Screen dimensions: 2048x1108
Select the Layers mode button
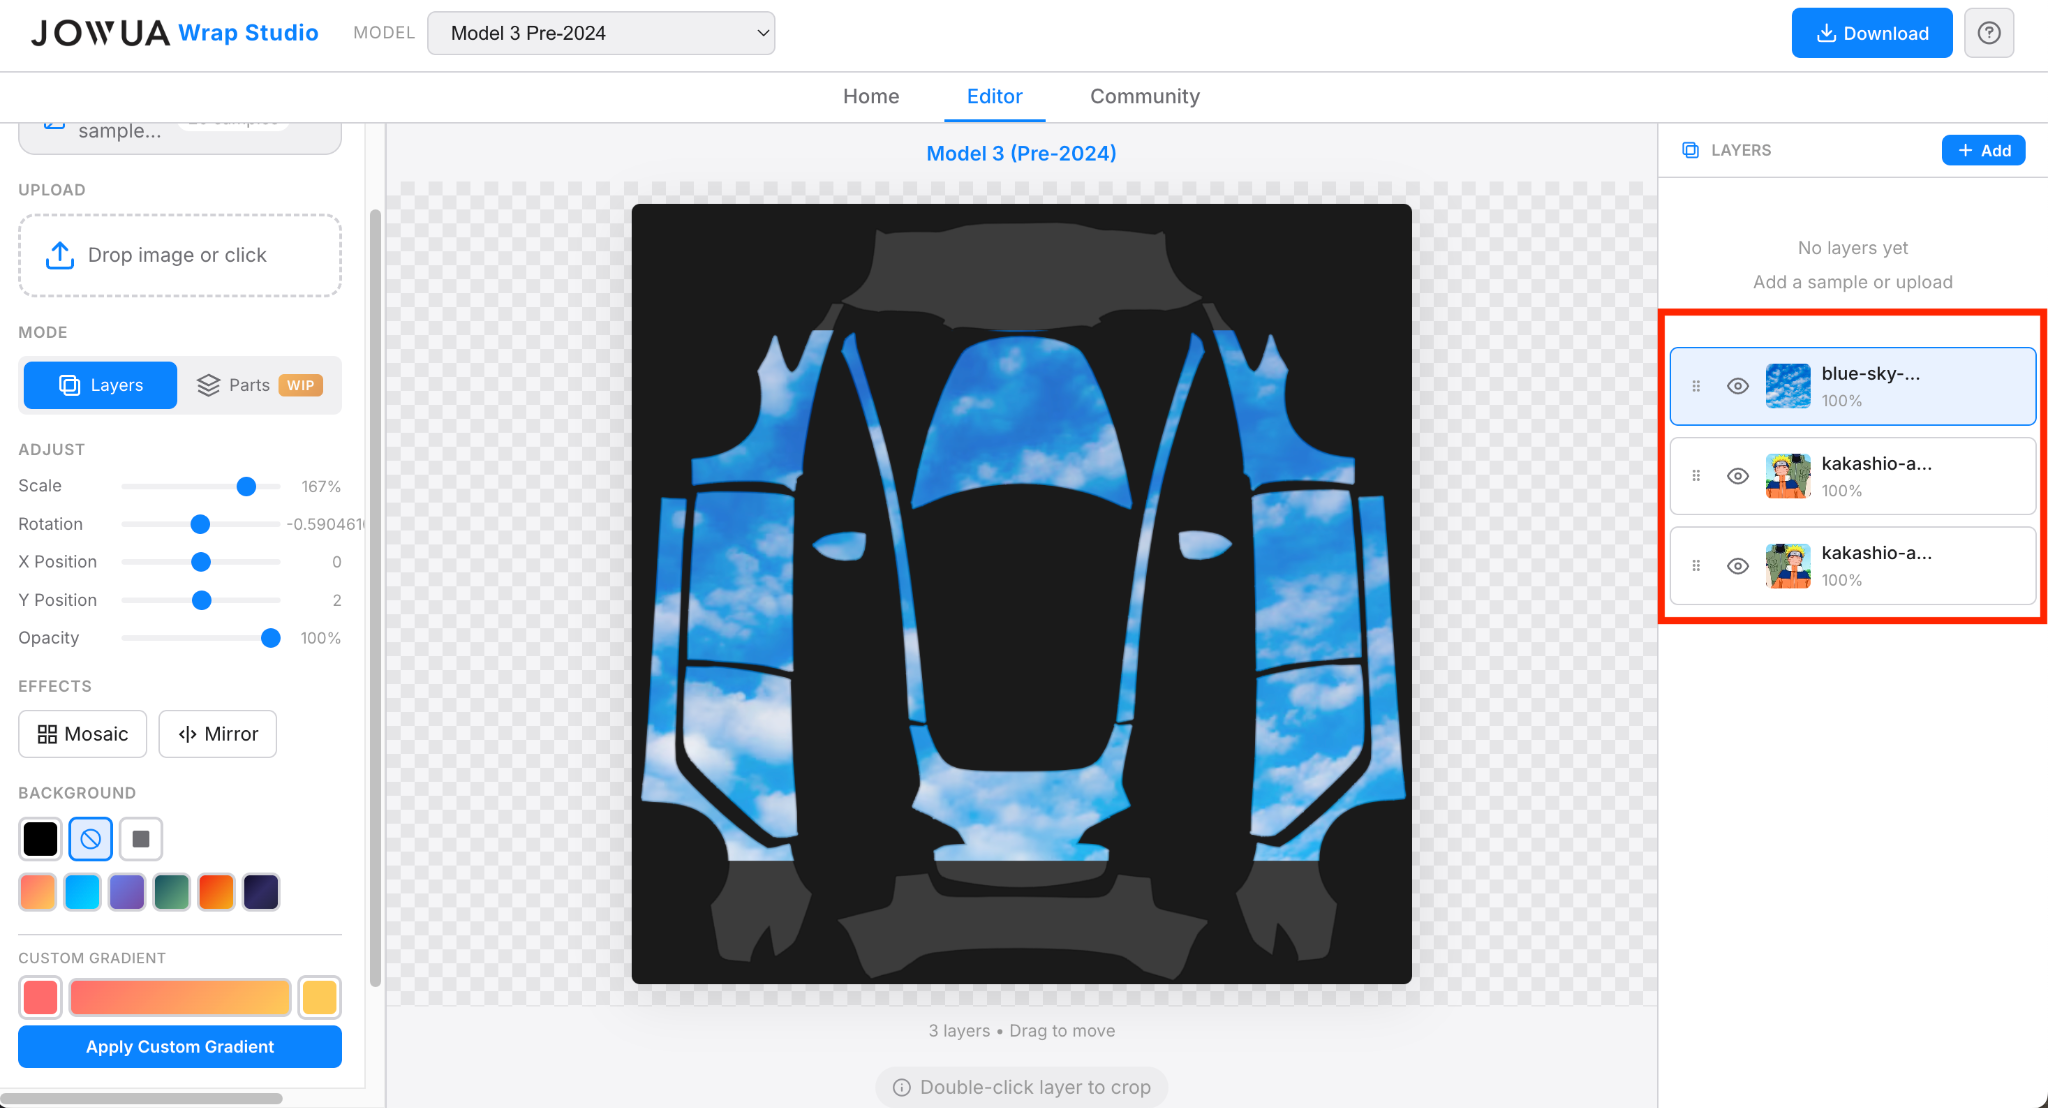99,385
